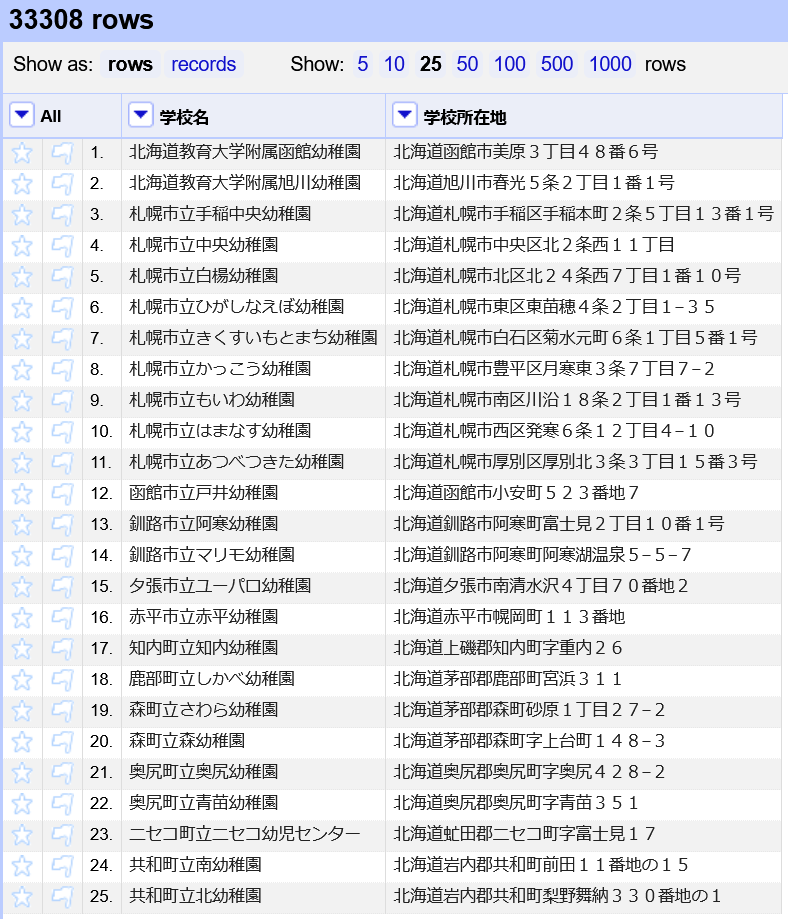Select cell 札幌市立もいわ幼稚園
The height and width of the screenshot is (919, 788).
coord(253,401)
